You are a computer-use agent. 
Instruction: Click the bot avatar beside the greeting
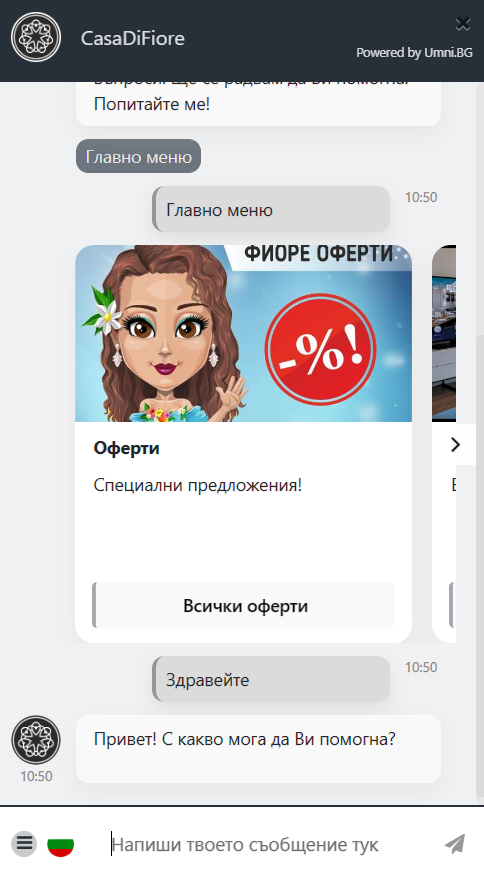36,740
